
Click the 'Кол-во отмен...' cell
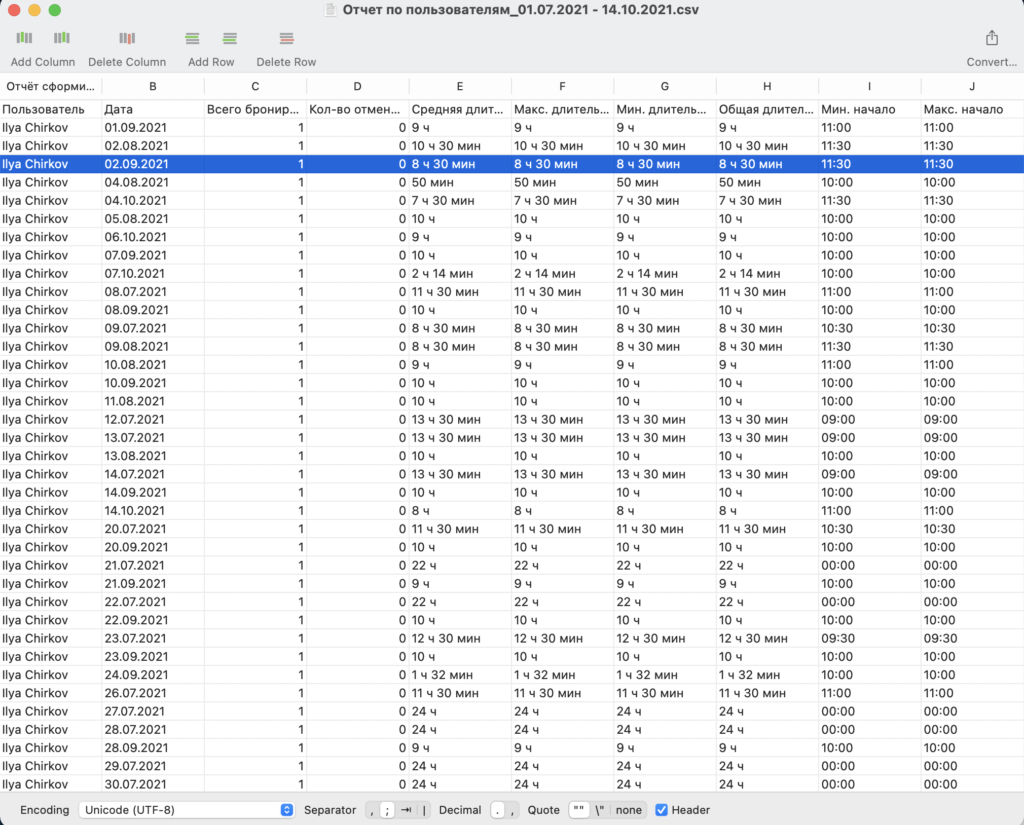coord(357,109)
